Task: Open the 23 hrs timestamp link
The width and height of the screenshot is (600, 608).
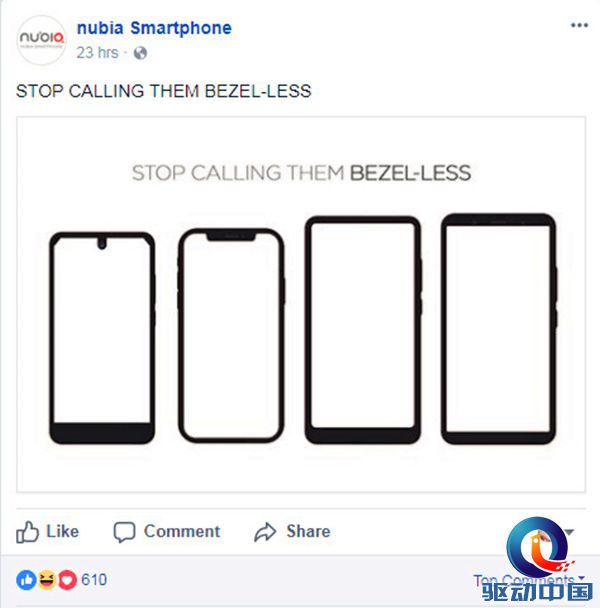Action: 97,53
